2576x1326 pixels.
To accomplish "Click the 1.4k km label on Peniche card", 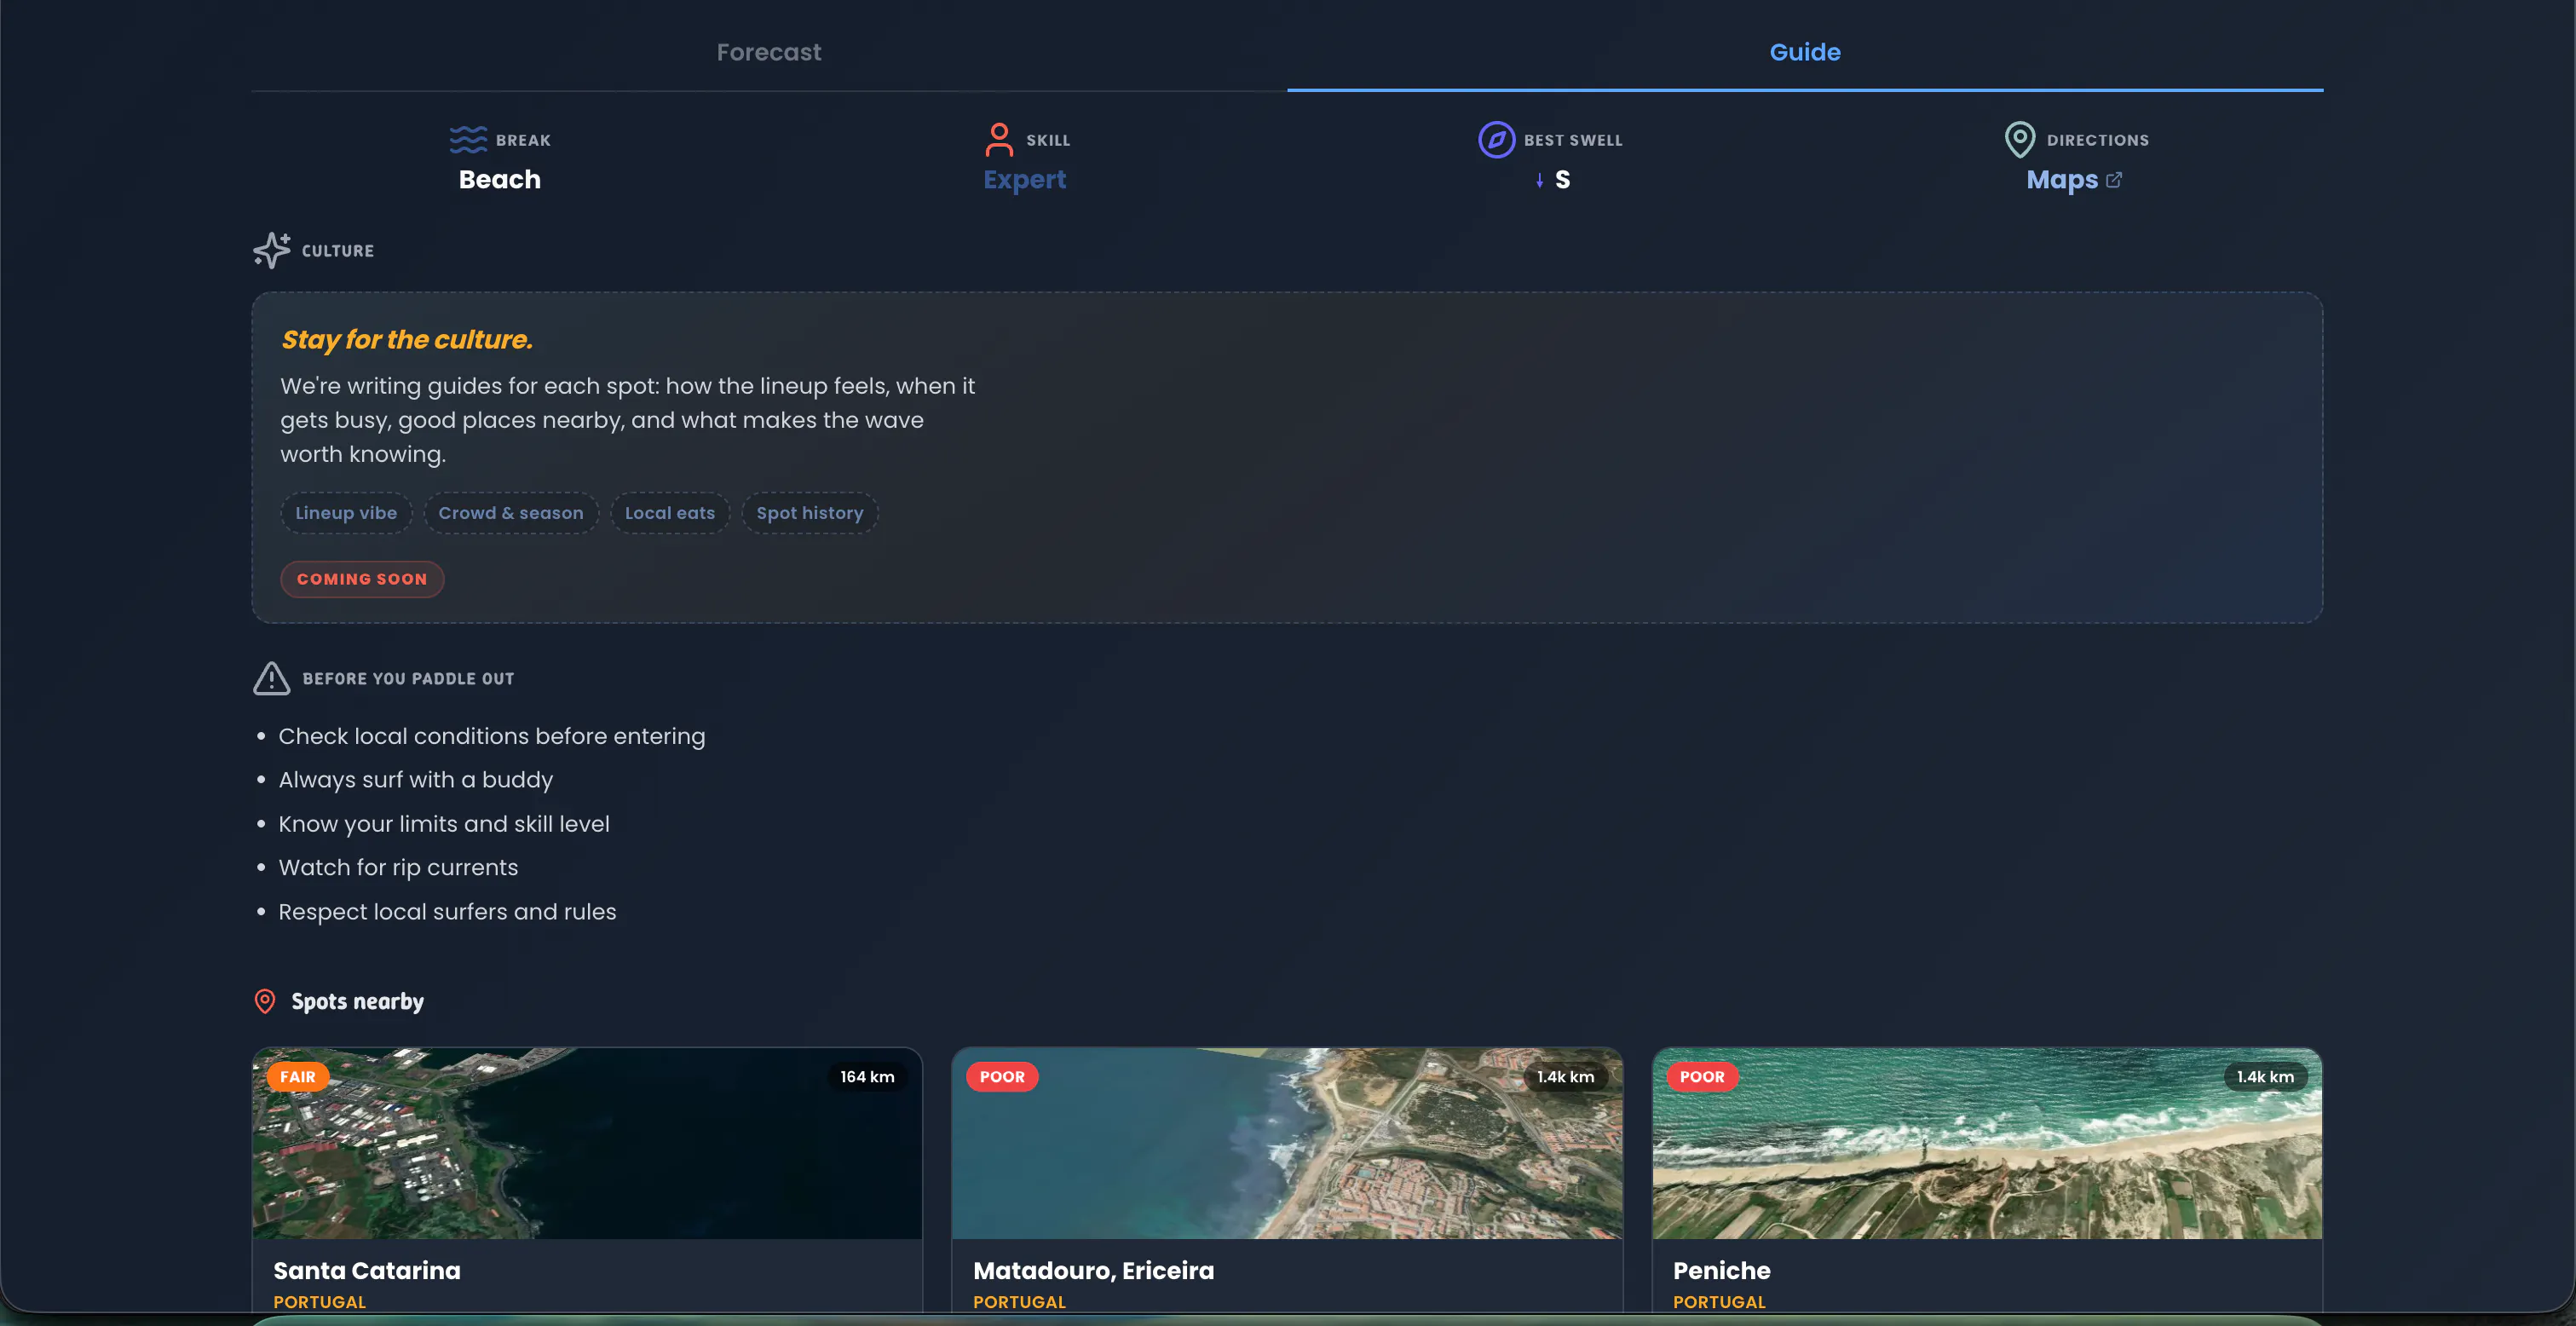I will [x=2266, y=1077].
